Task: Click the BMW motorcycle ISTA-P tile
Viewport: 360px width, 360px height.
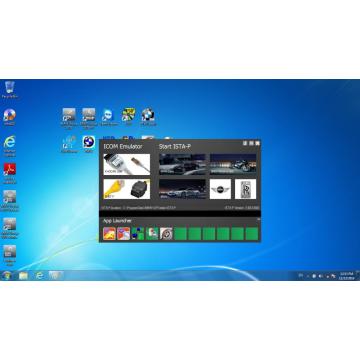Action: pyautogui.click(x=233, y=164)
